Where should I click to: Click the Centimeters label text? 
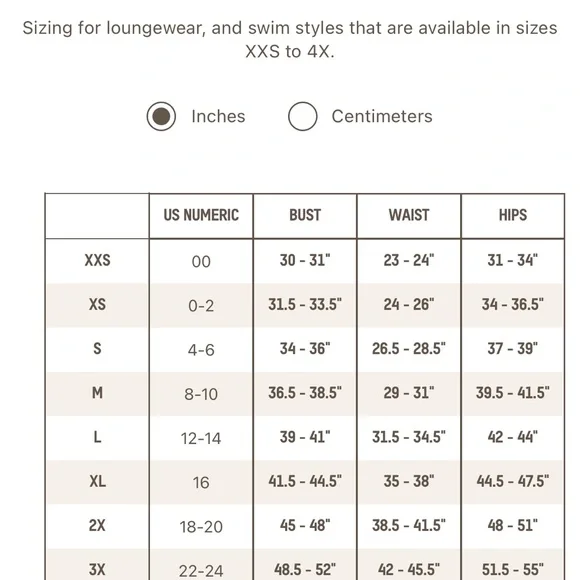click(382, 116)
